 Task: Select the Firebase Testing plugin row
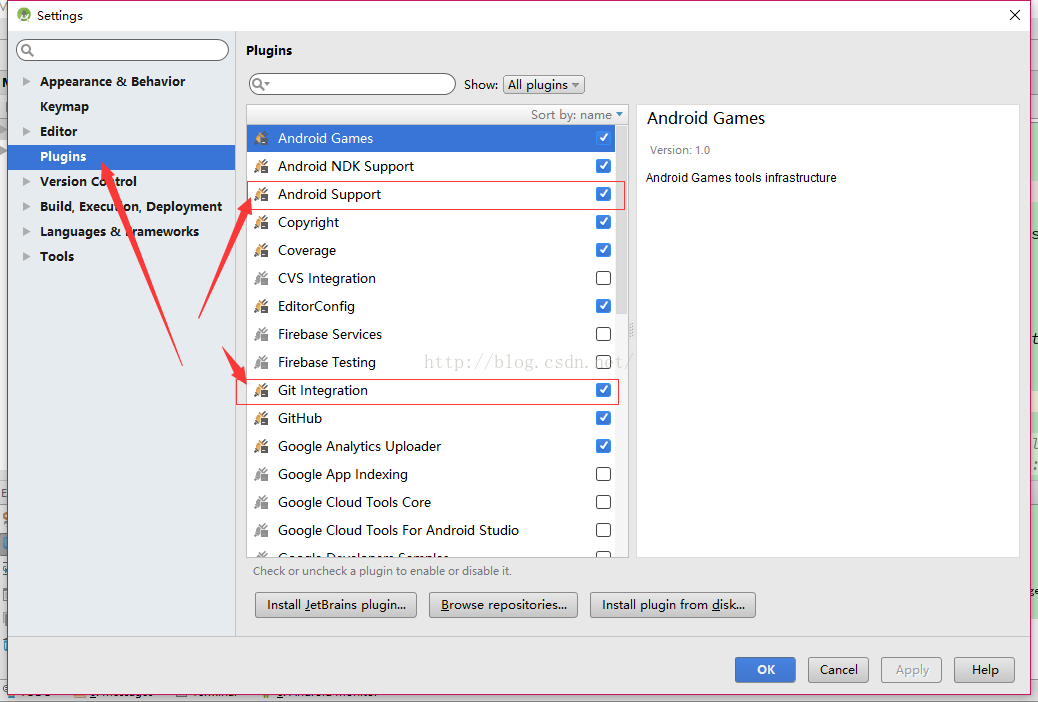(431, 362)
